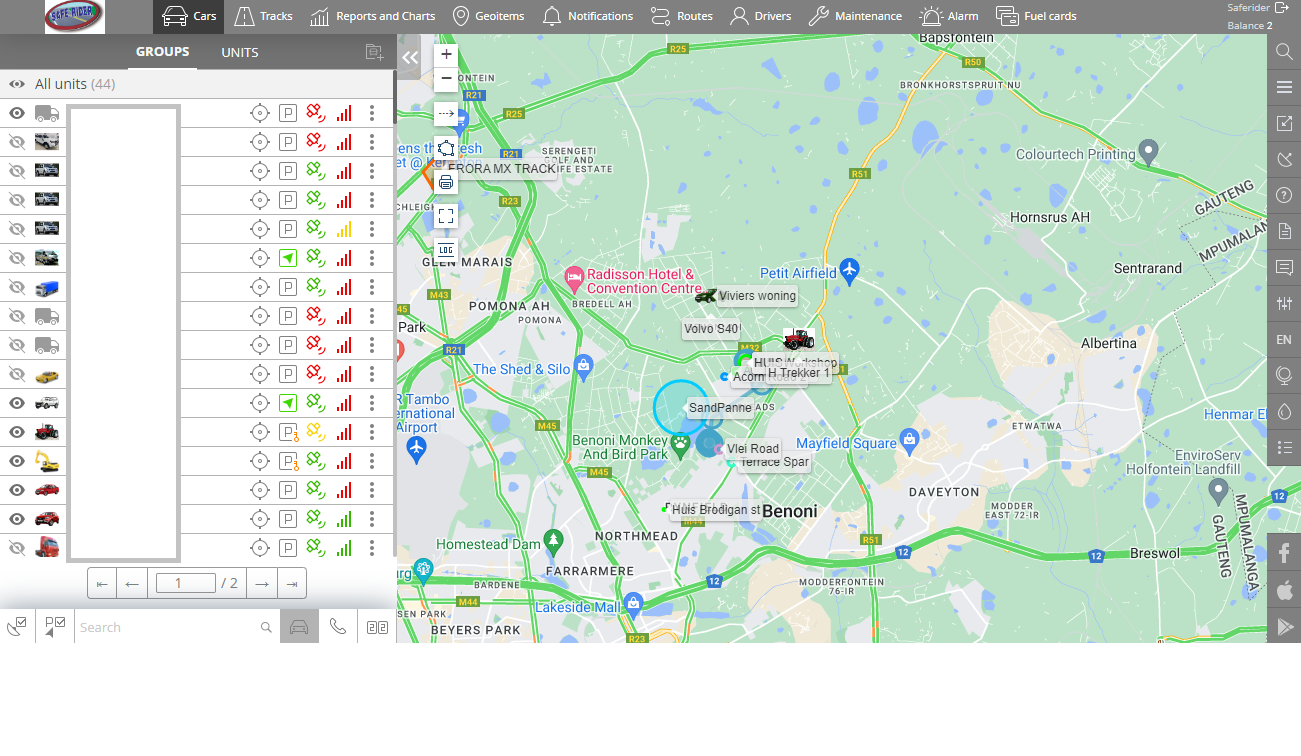
Task: Locate the red tractor unit on map
Action: 260,432
